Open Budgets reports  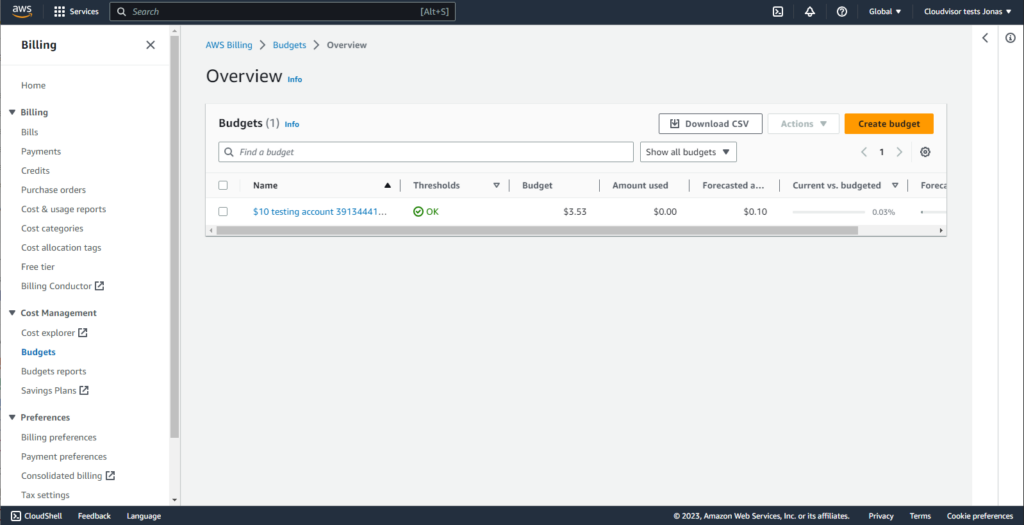click(x=54, y=372)
